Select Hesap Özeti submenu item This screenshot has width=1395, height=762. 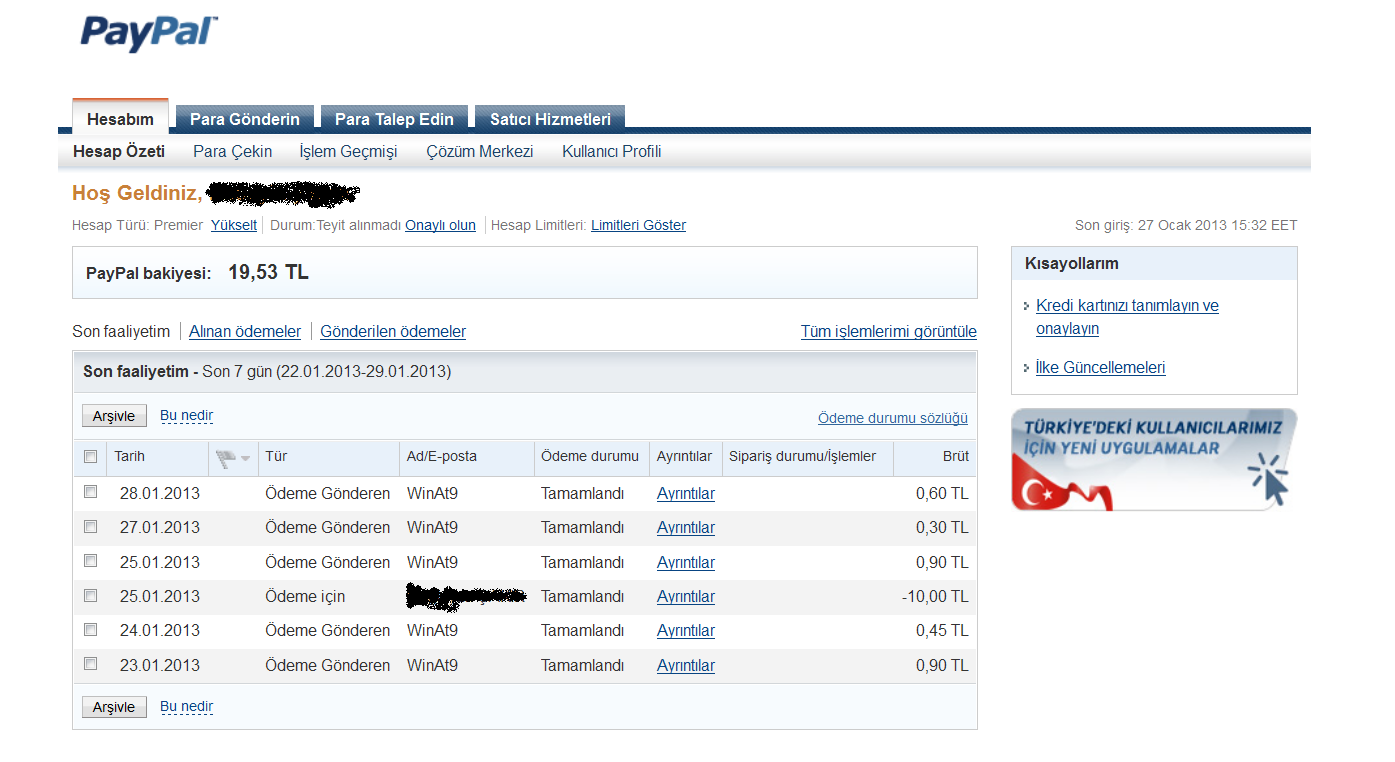point(119,152)
